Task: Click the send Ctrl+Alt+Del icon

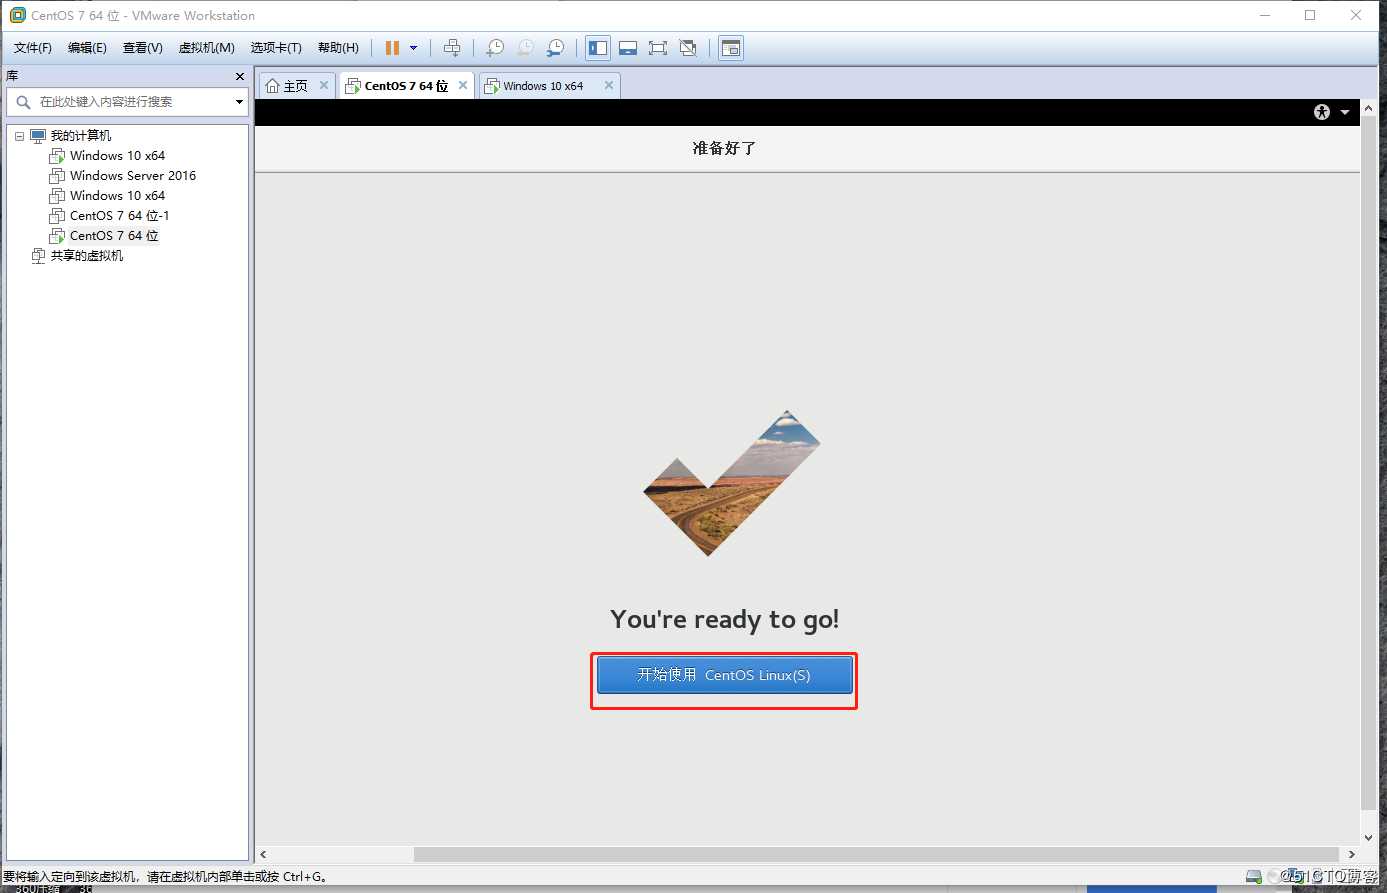Action: pyautogui.click(x=452, y=48)
